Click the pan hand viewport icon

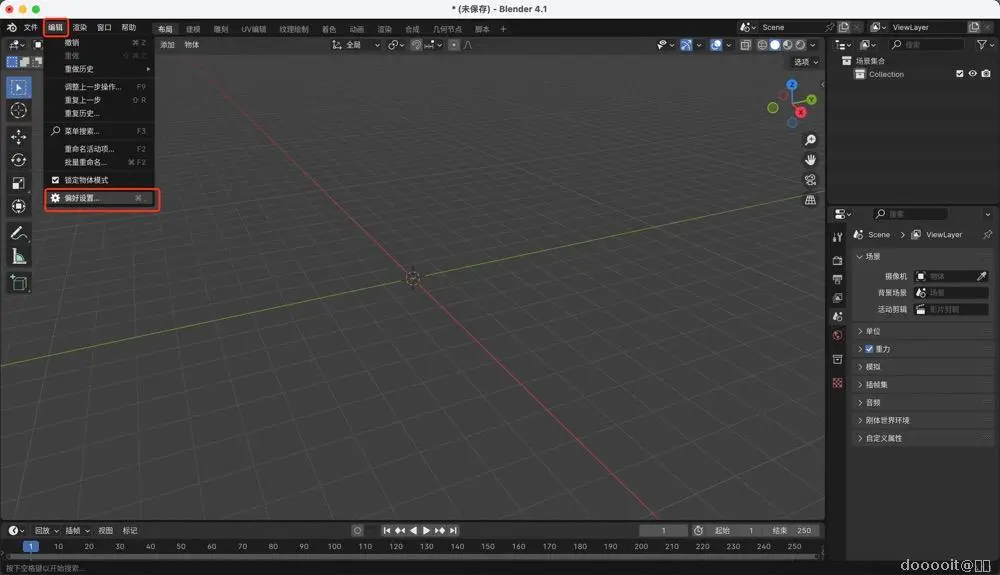coord(810,160)
